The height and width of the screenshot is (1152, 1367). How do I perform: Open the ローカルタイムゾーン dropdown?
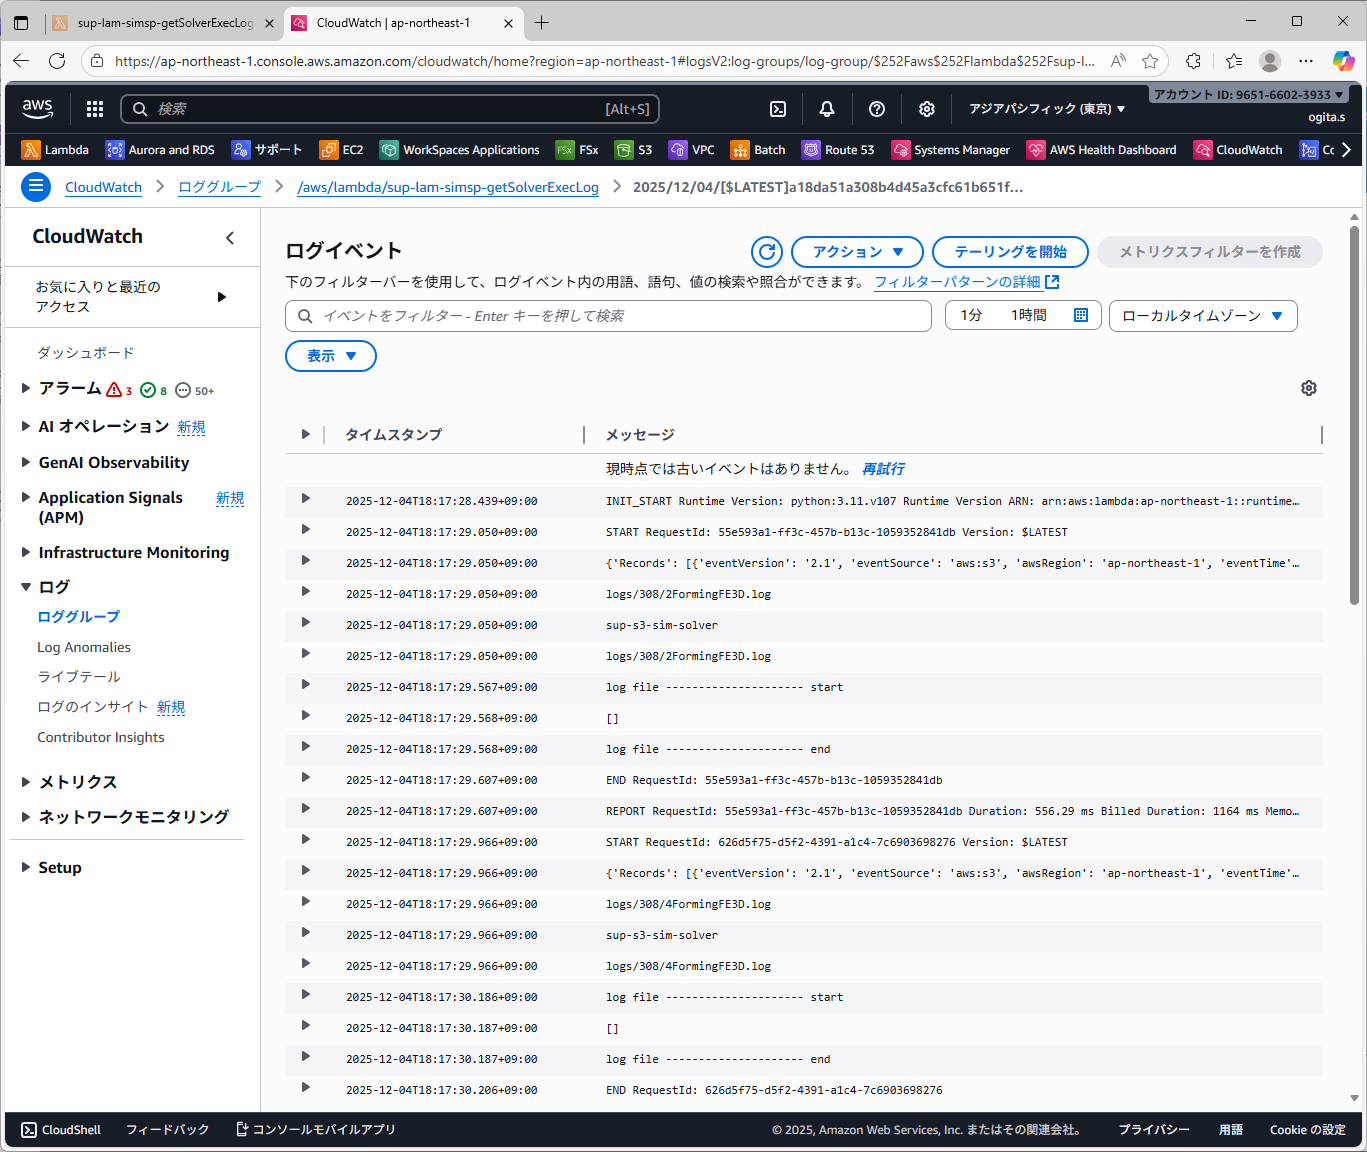(x=1202, y=316)
